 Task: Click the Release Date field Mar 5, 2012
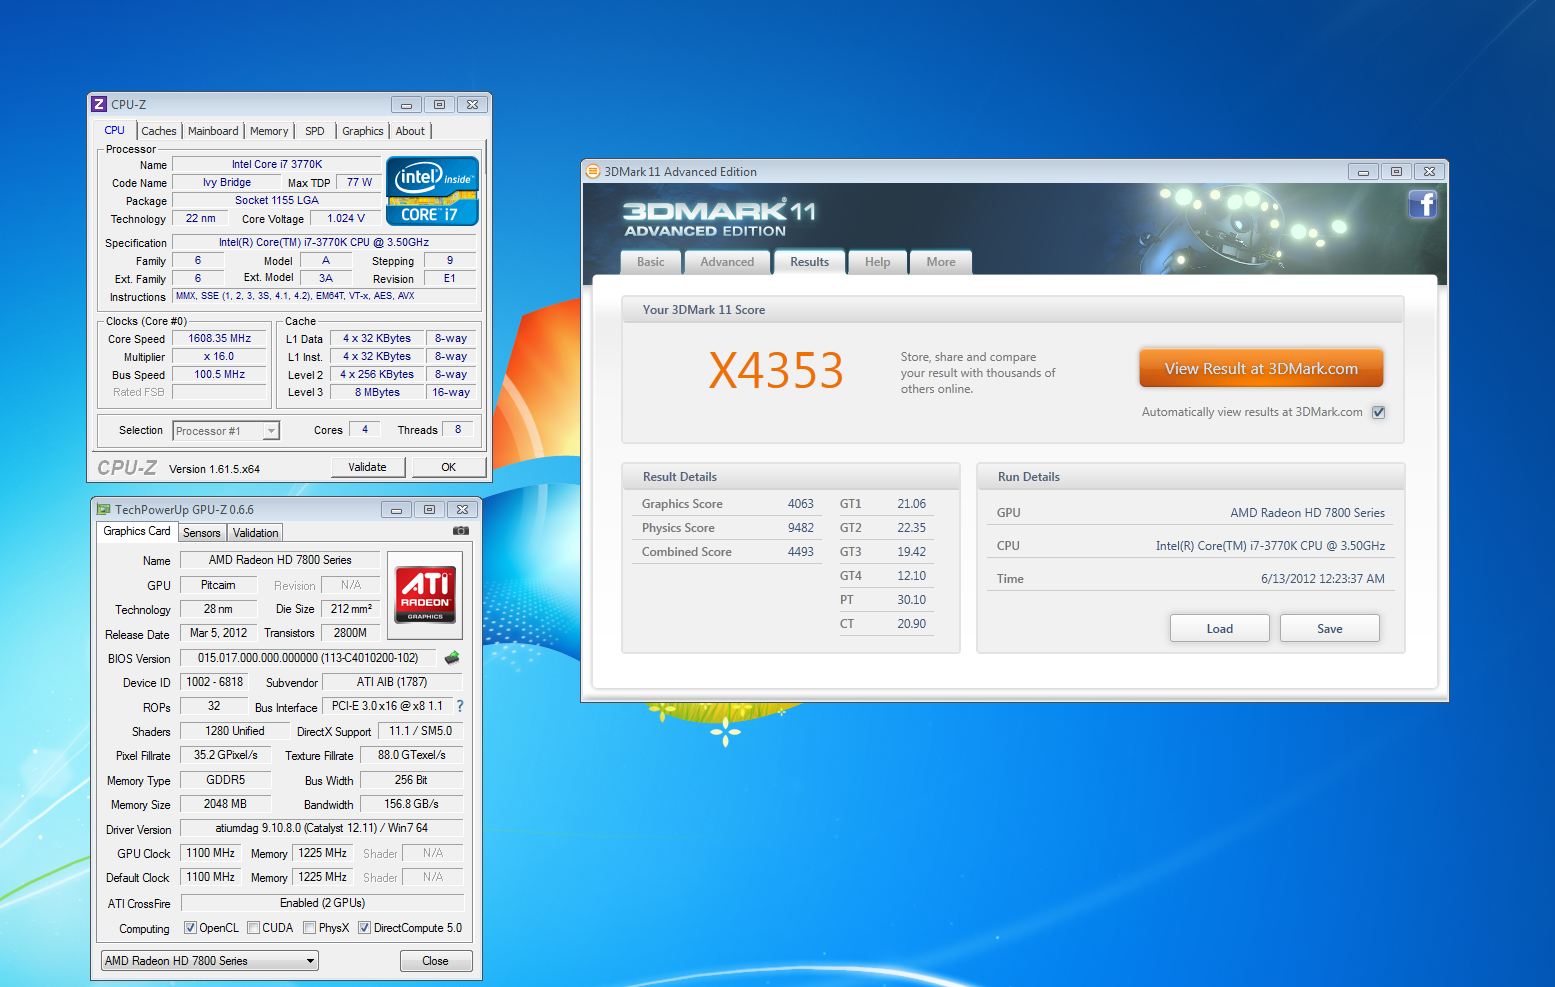[x=218, y=633]
